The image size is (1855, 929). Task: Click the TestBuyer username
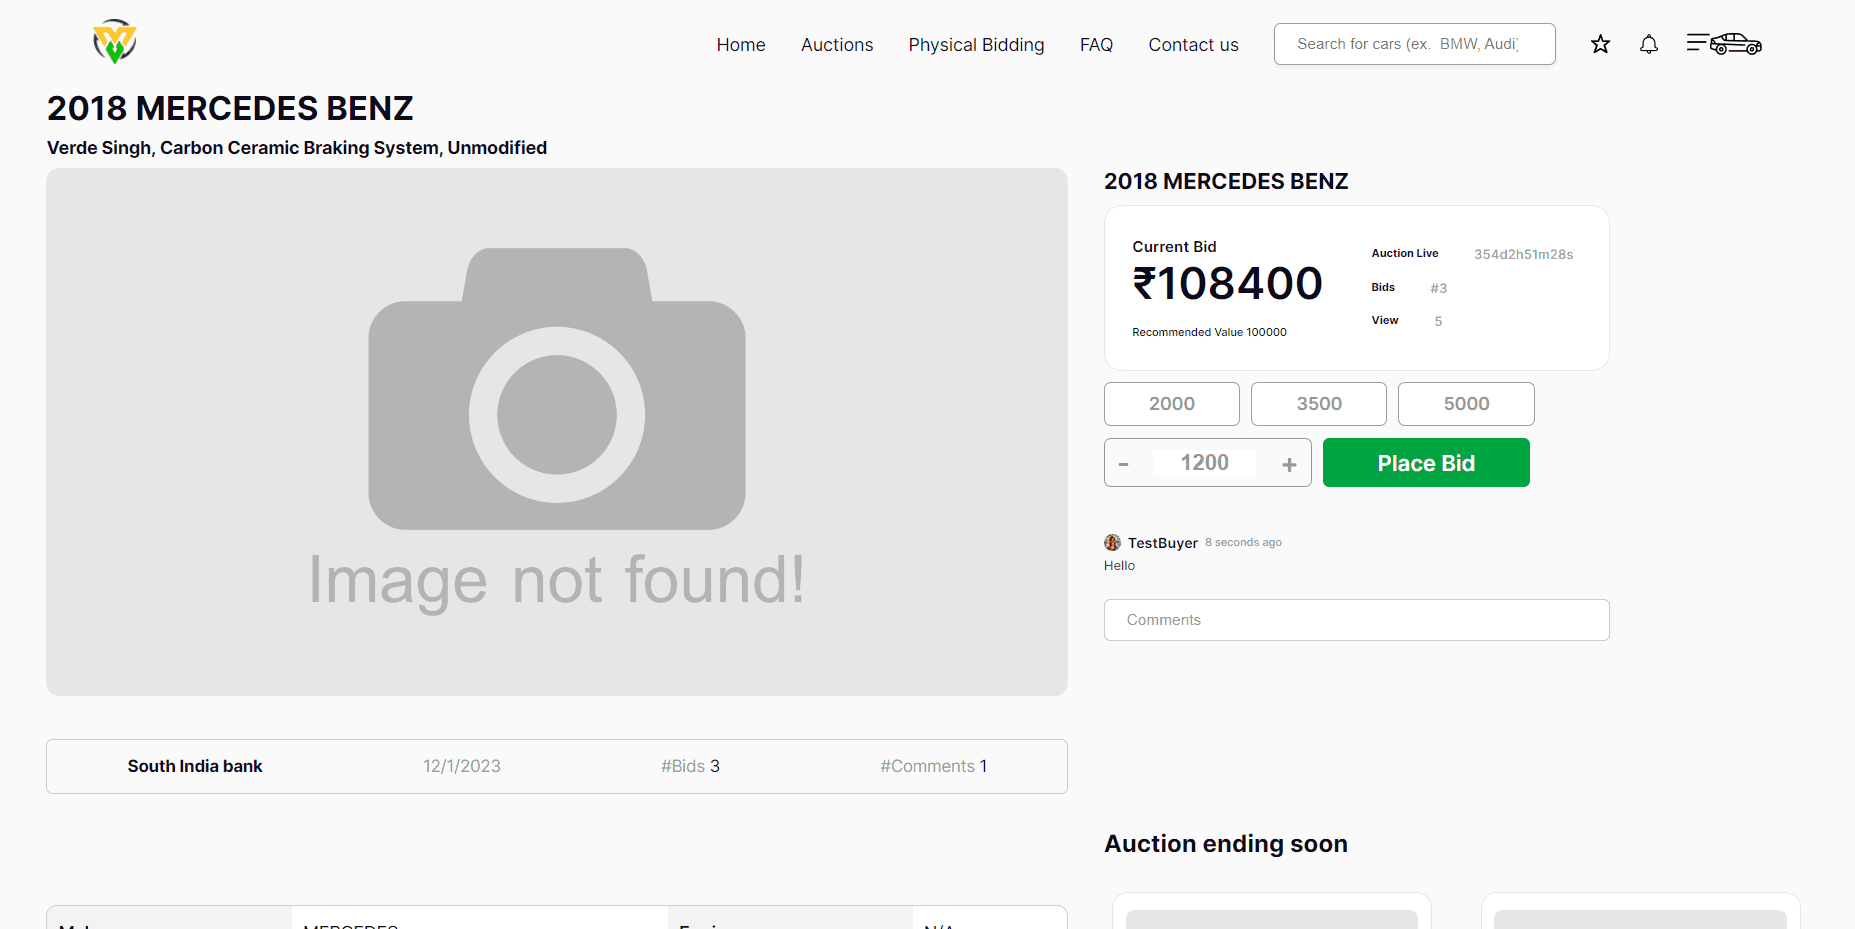tap(1163, 543)
